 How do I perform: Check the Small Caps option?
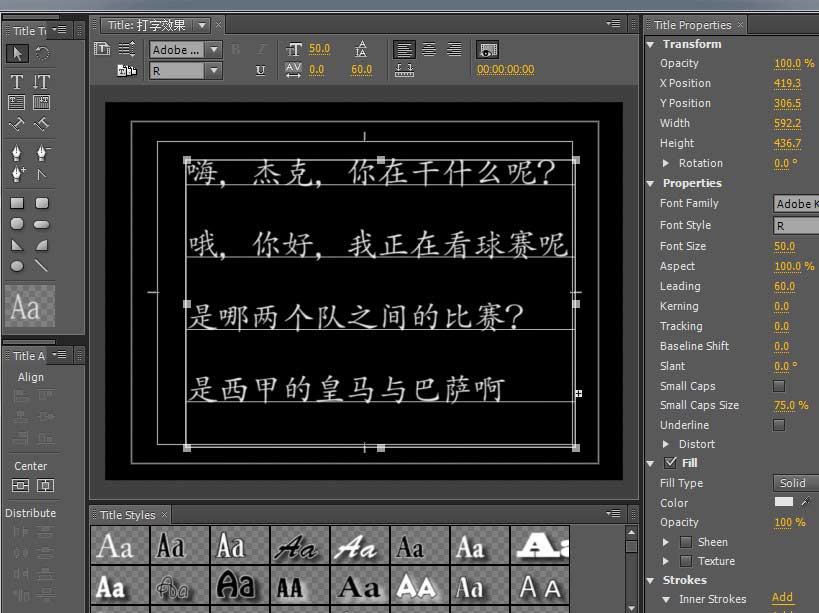click(778, 386)
